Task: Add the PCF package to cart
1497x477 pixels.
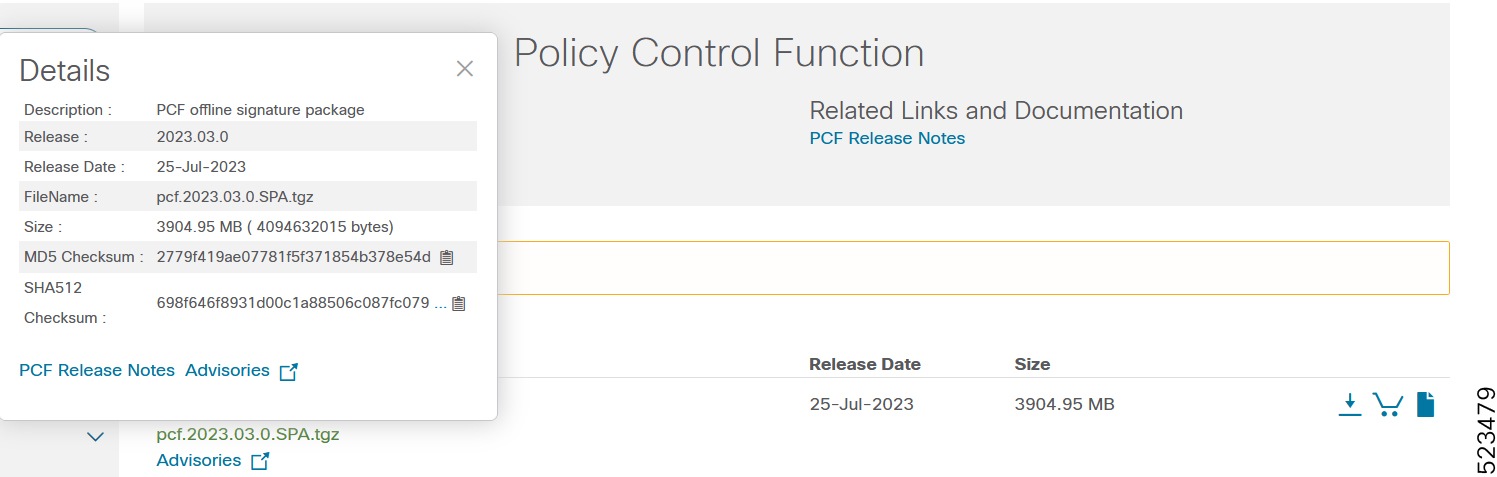Action: (1387, 404)
